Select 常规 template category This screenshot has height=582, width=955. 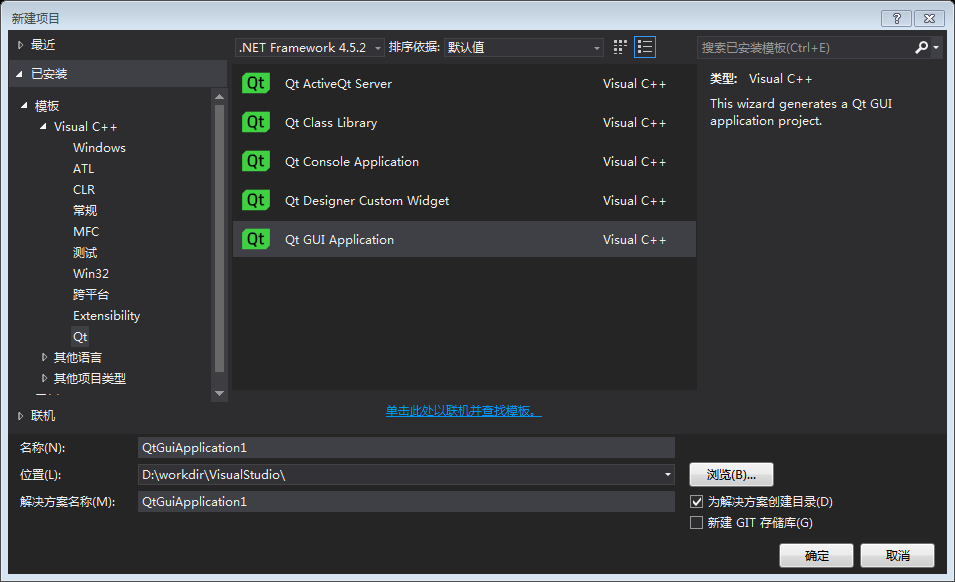tap(85, 211)
